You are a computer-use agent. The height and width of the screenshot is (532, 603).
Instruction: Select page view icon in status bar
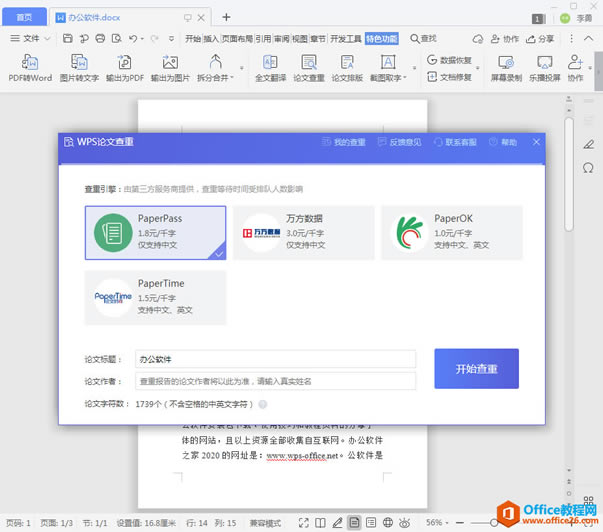pyautogui.click(x=354, y=522)
